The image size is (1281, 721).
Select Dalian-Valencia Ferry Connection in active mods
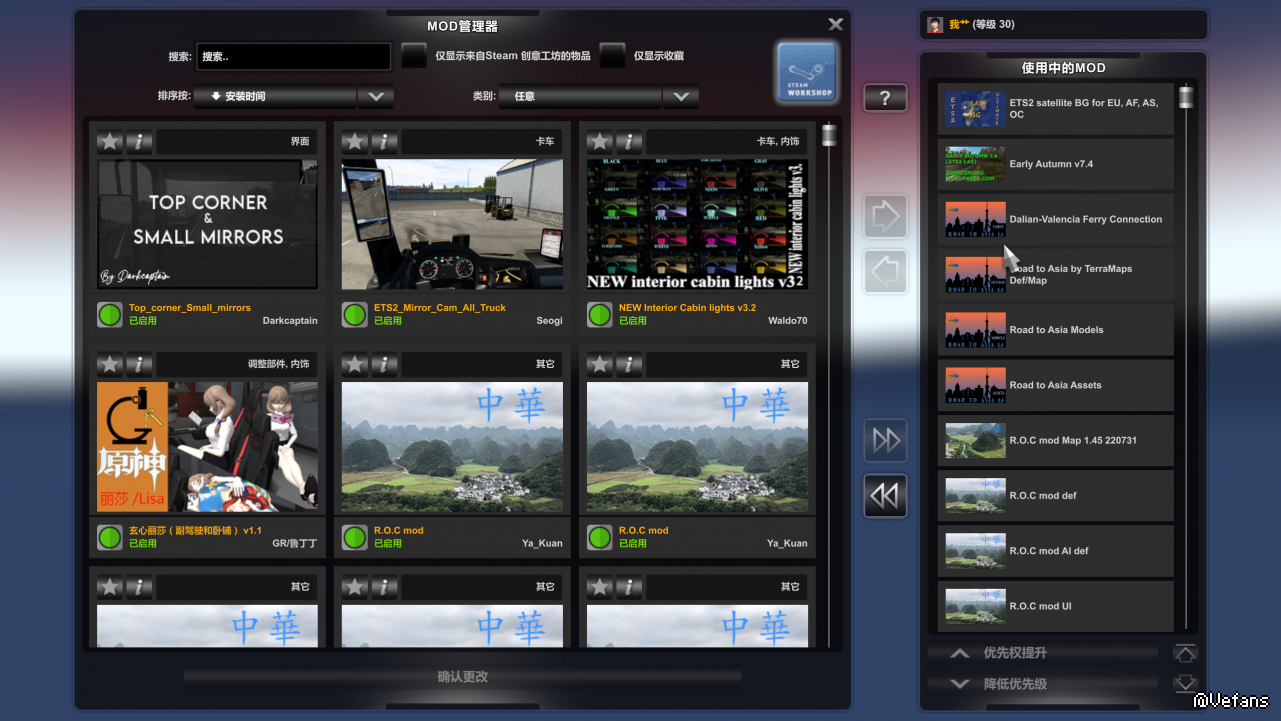(x=1055, y=220)
